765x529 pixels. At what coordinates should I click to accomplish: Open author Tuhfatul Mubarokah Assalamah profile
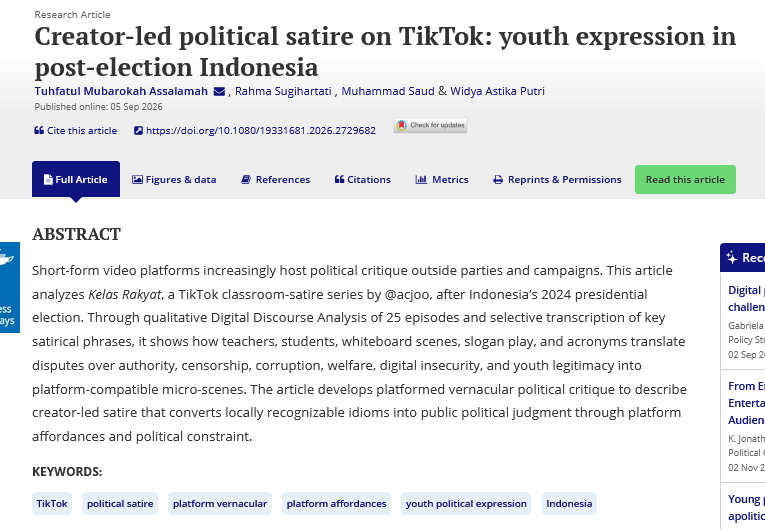(121, 91)
